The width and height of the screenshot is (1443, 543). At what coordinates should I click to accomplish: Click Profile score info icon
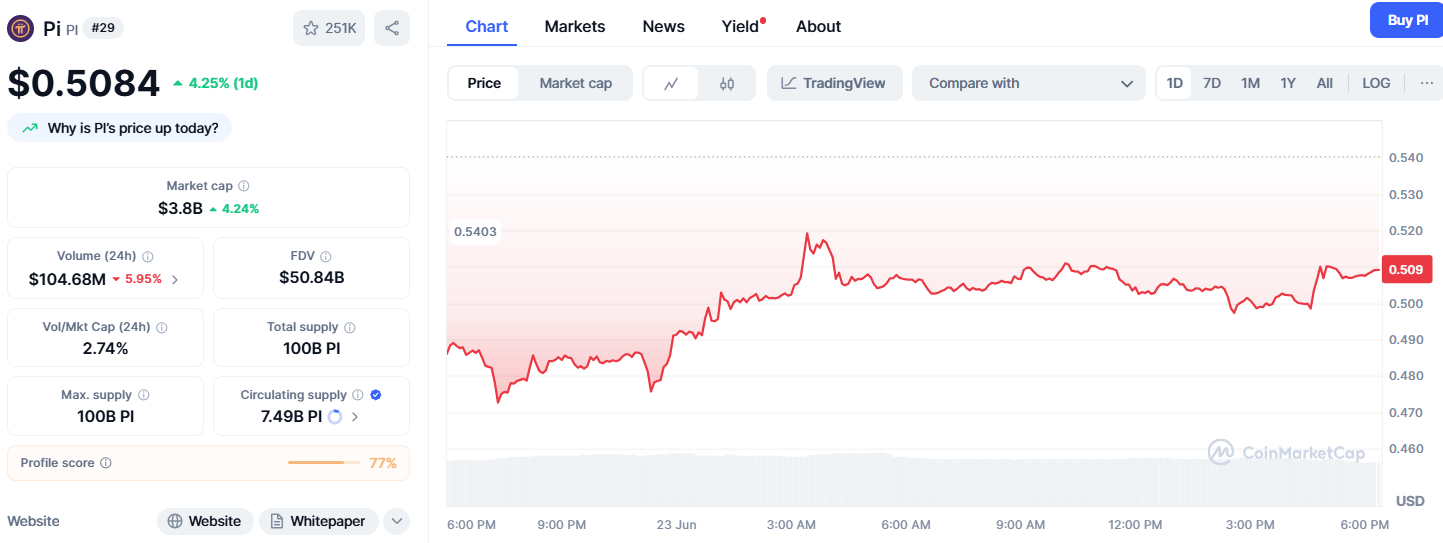point(106,463)
